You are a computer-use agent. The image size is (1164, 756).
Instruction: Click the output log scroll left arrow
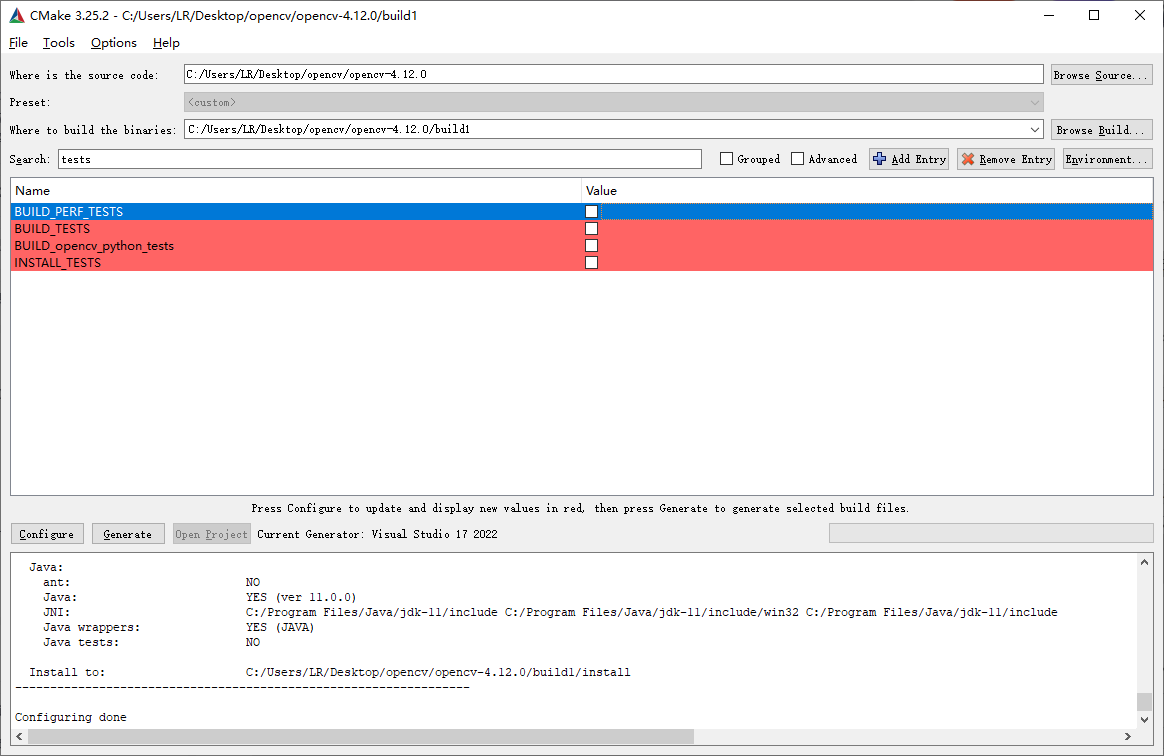pos(19,737)
